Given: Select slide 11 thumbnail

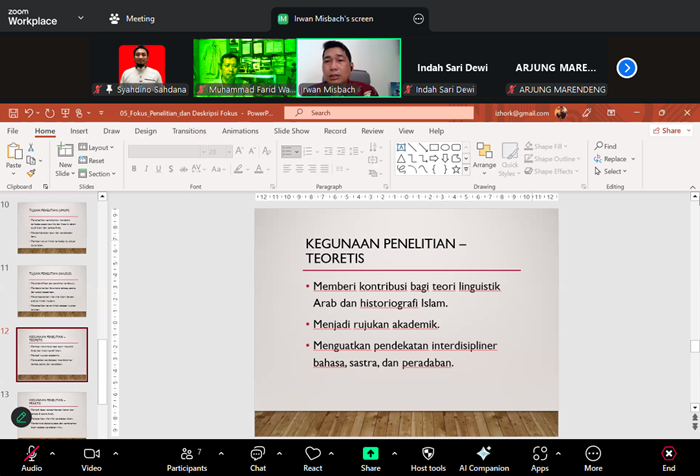Looking at the screenshot, I should click(x=52, y=291).
